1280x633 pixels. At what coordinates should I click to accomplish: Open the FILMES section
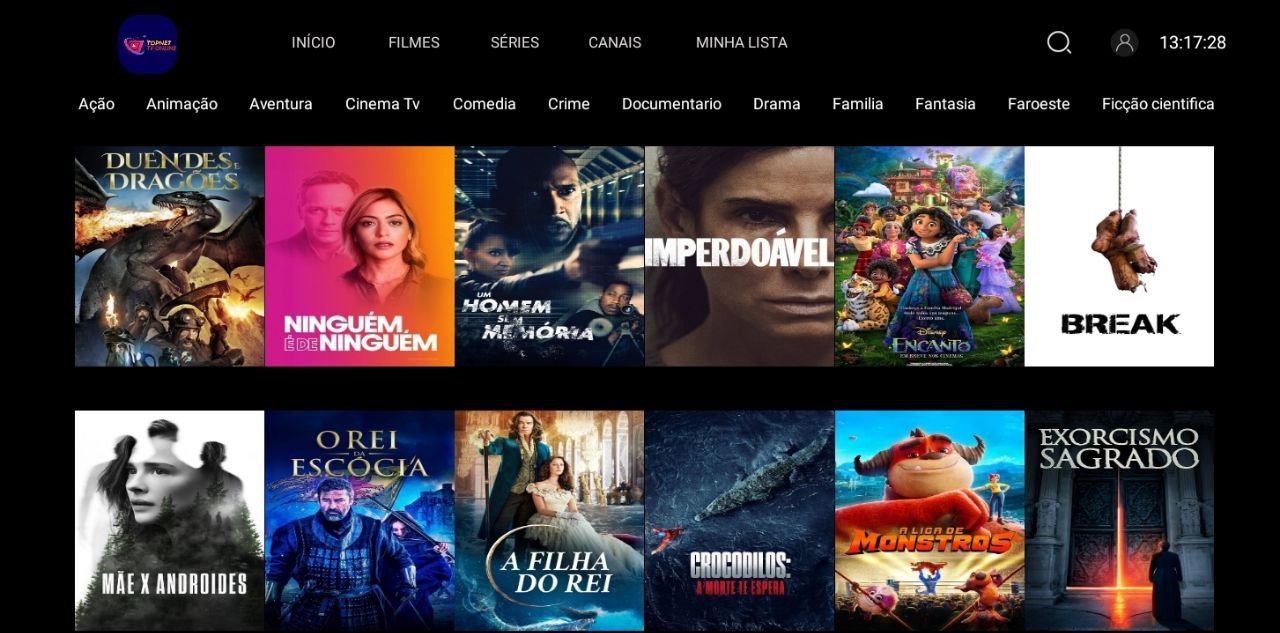point(414,43)
